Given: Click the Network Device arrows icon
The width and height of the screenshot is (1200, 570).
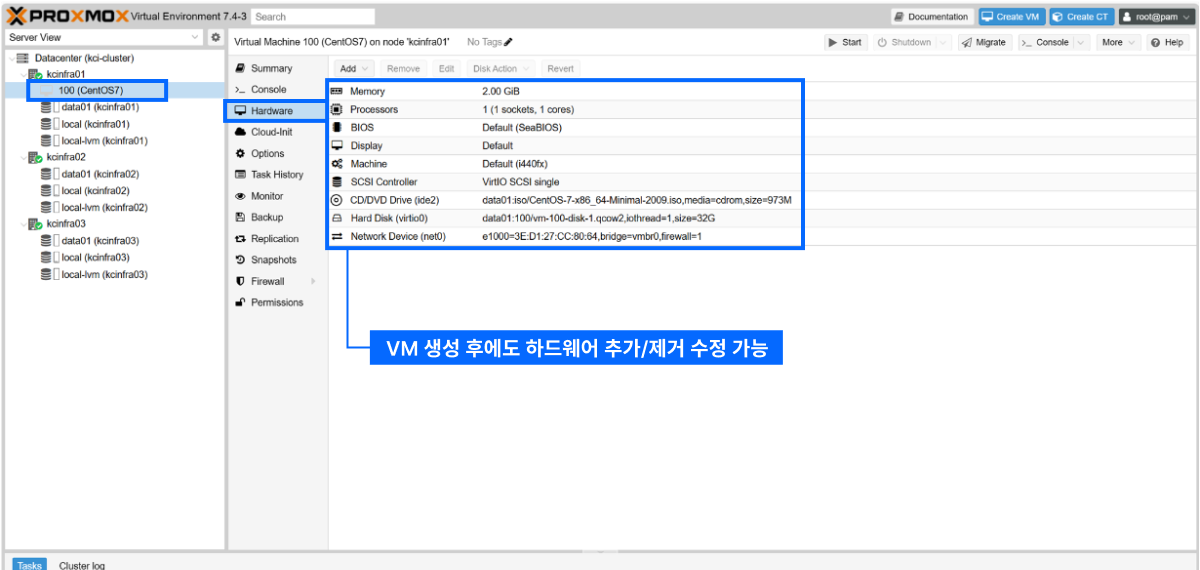Looking at the screenshot, I should pos(337,237).
